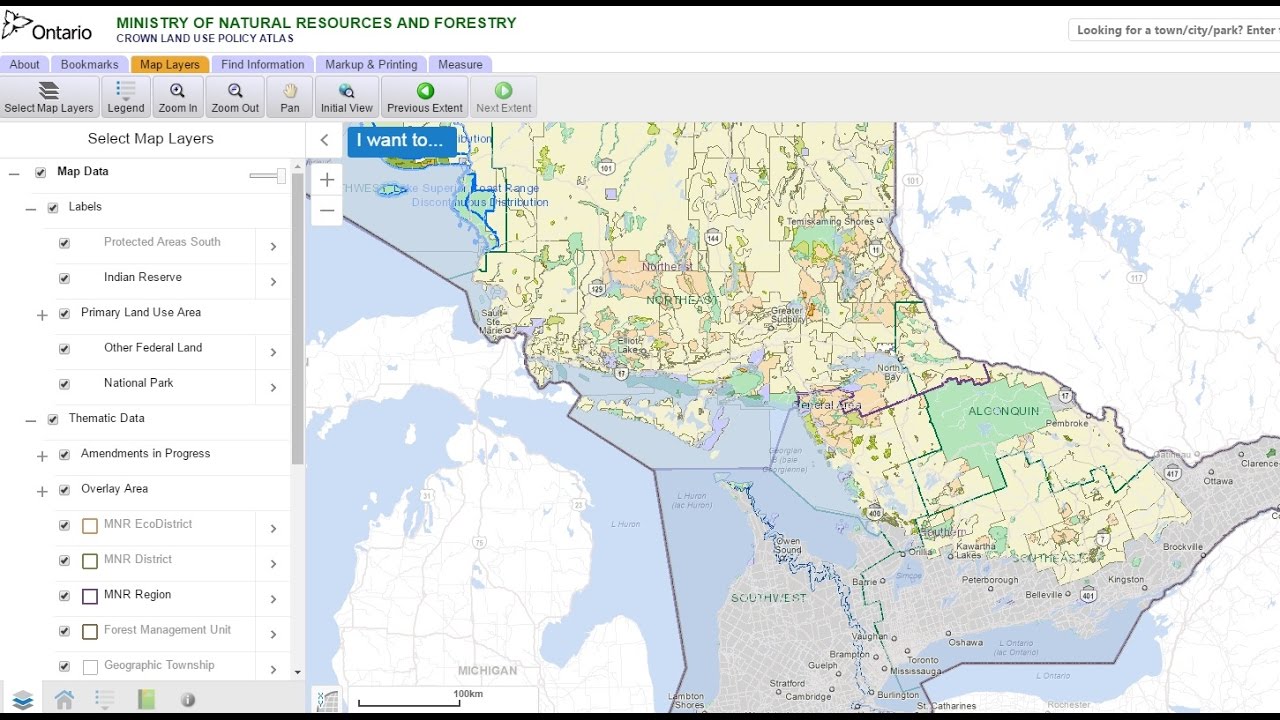Screen dimensions: 1280x720
Task: Open MNR District layer options arrow
Action: coord(273,564)
